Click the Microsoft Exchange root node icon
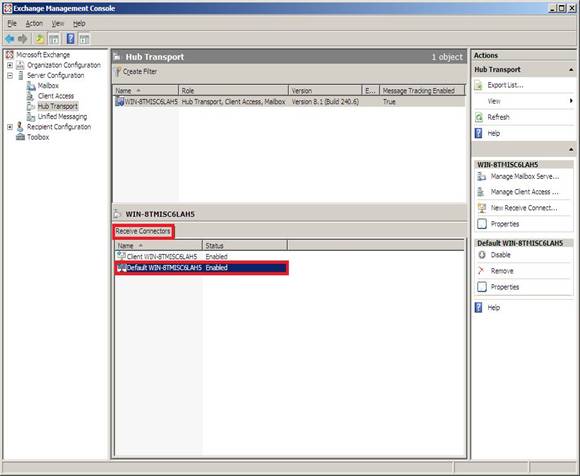Viewport: 580px width, 476px height. (9, 55)
